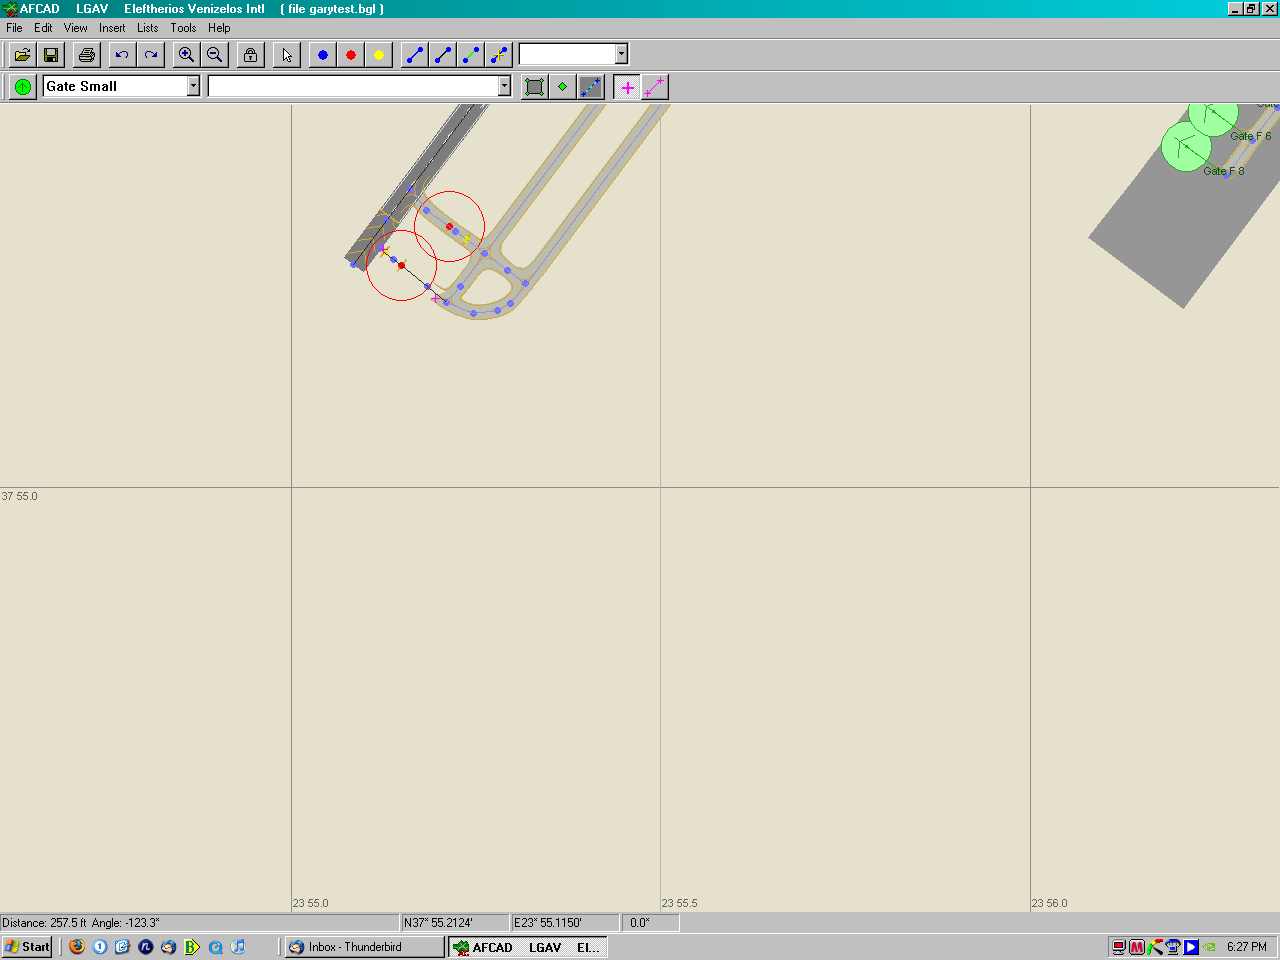Screen dimensions: 1280x960
Task: Toggle the gray apron link tool
Action: pos(591,87)
